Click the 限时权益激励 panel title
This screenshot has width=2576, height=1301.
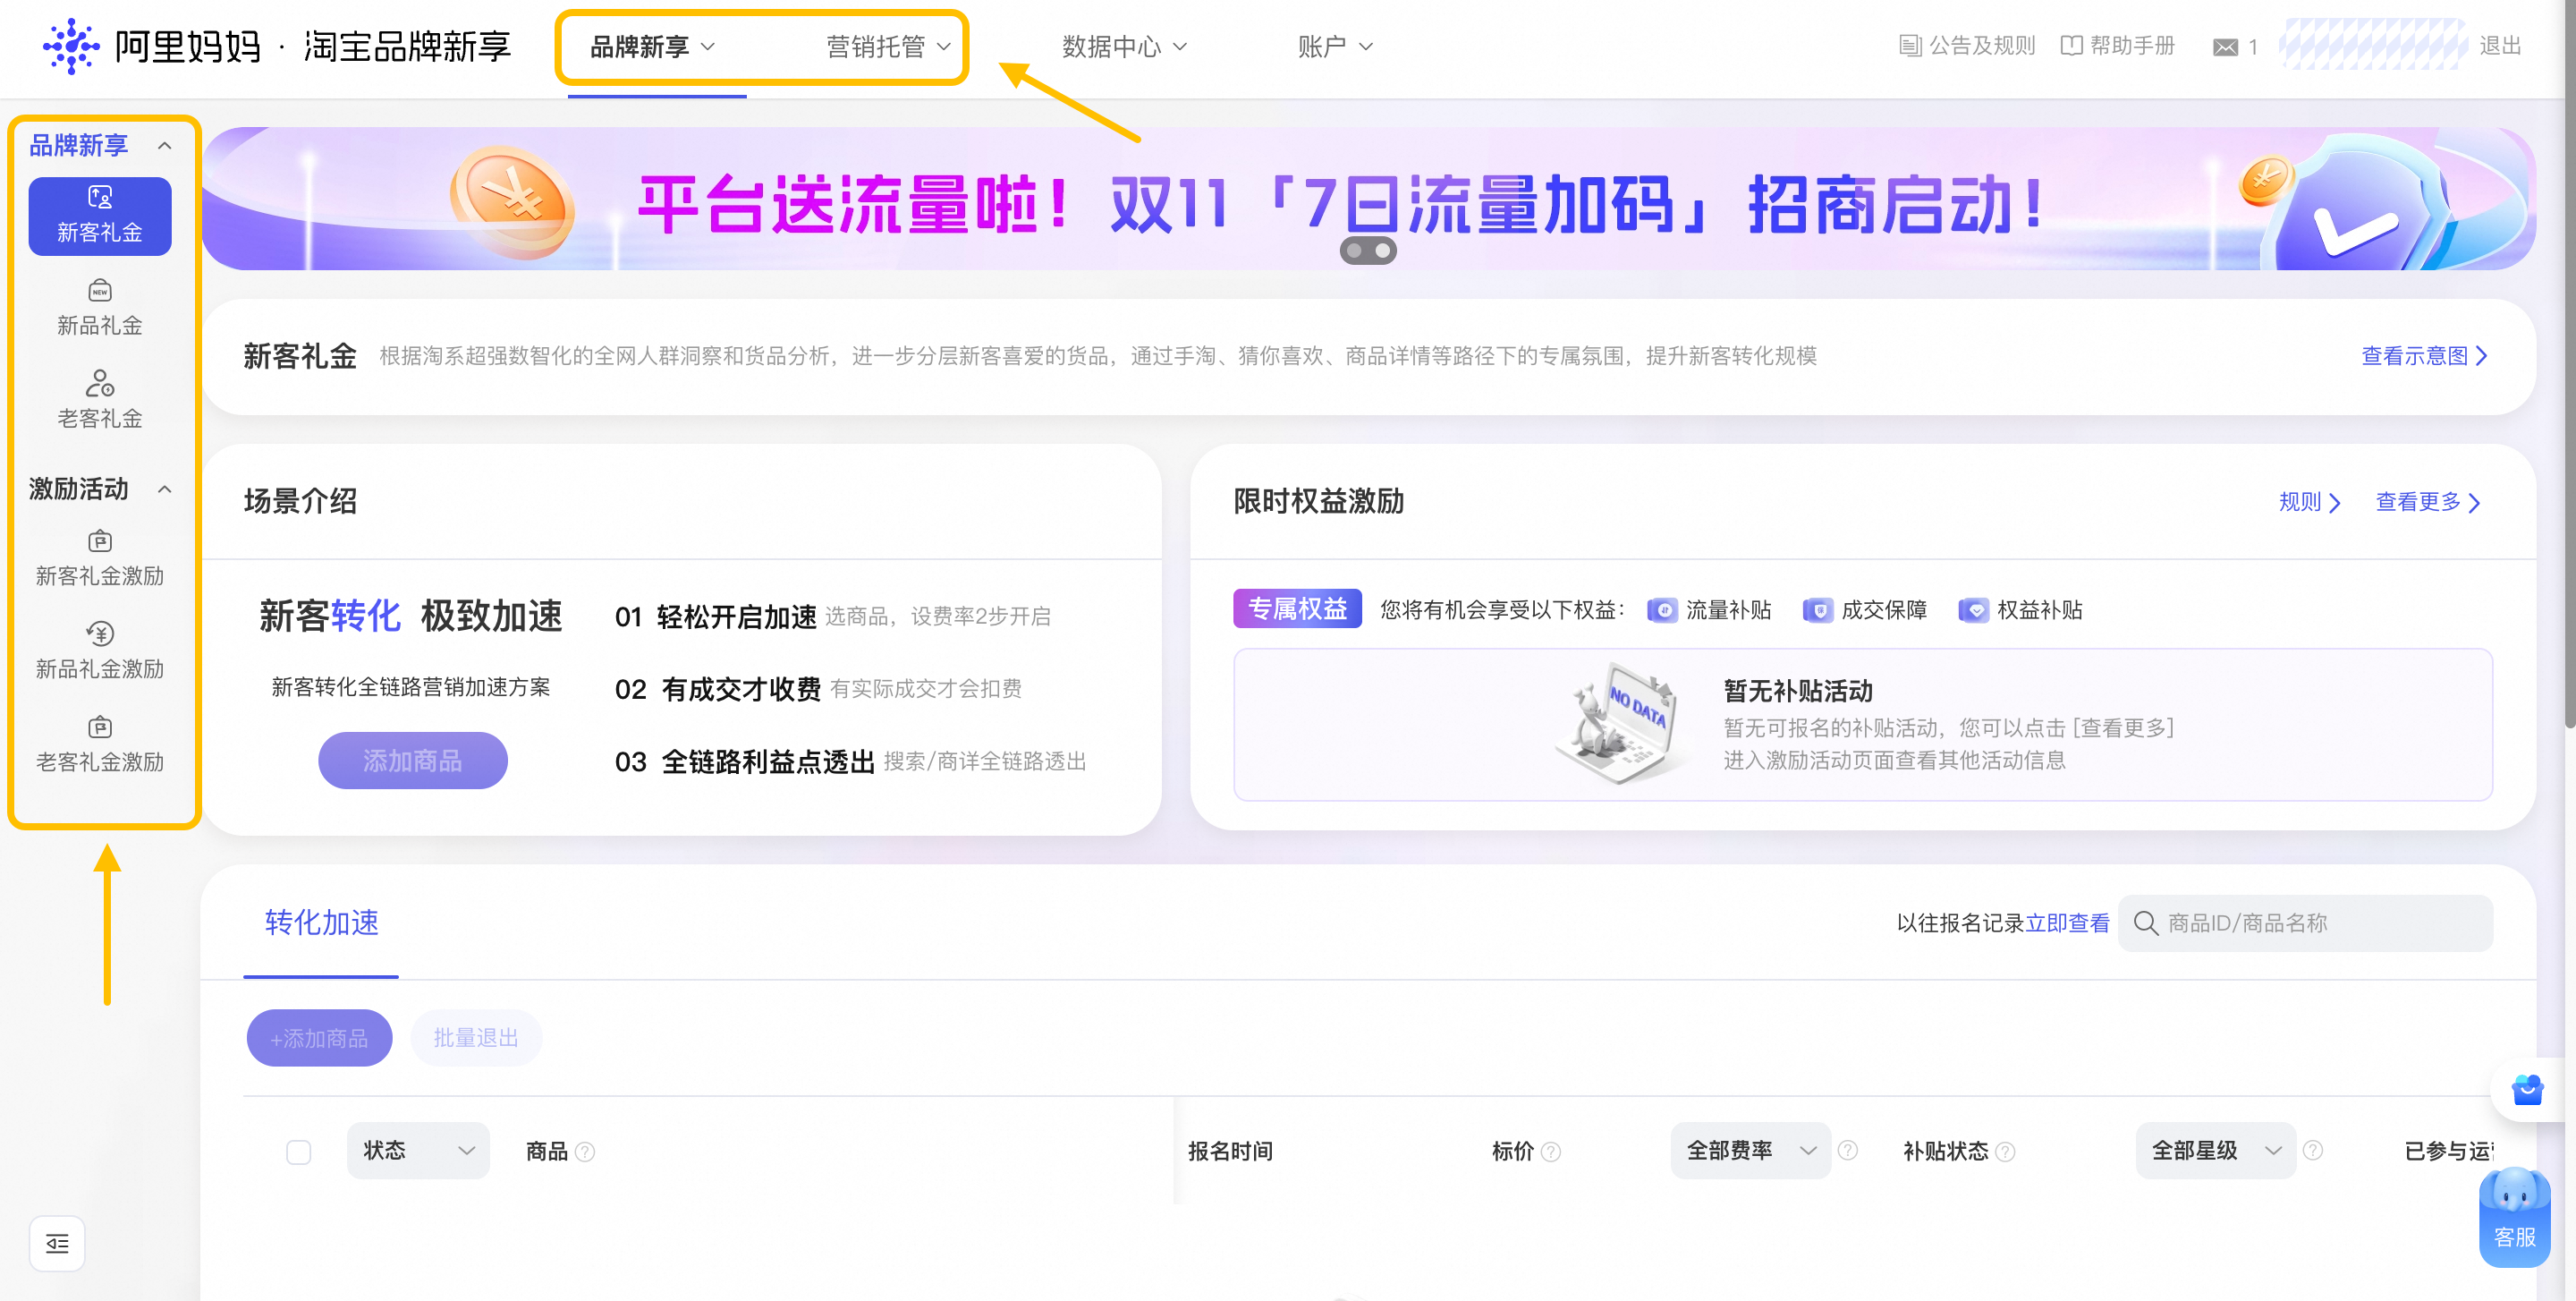[x=1318, y=502]
